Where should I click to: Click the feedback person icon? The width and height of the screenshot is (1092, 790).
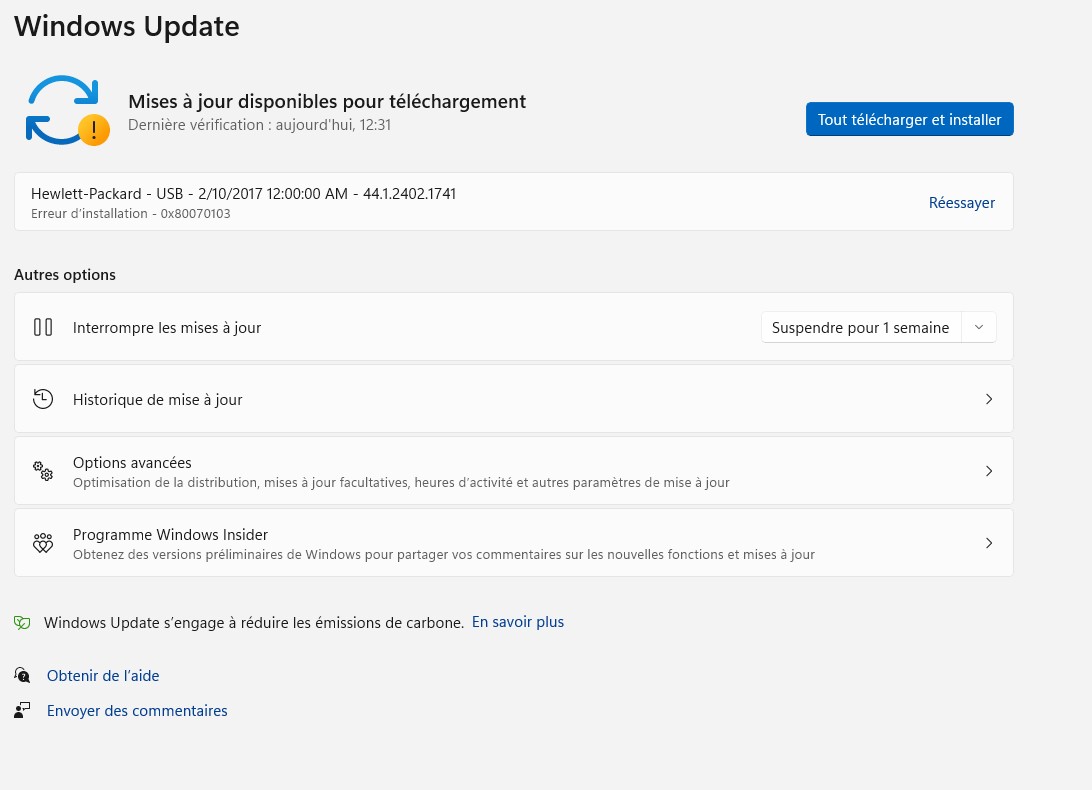[22, 711]
